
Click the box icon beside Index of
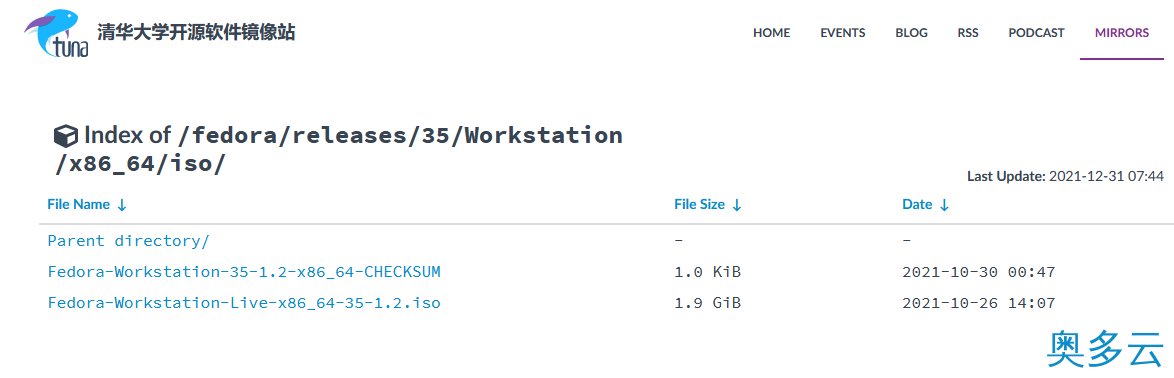[x=66, y=136]
